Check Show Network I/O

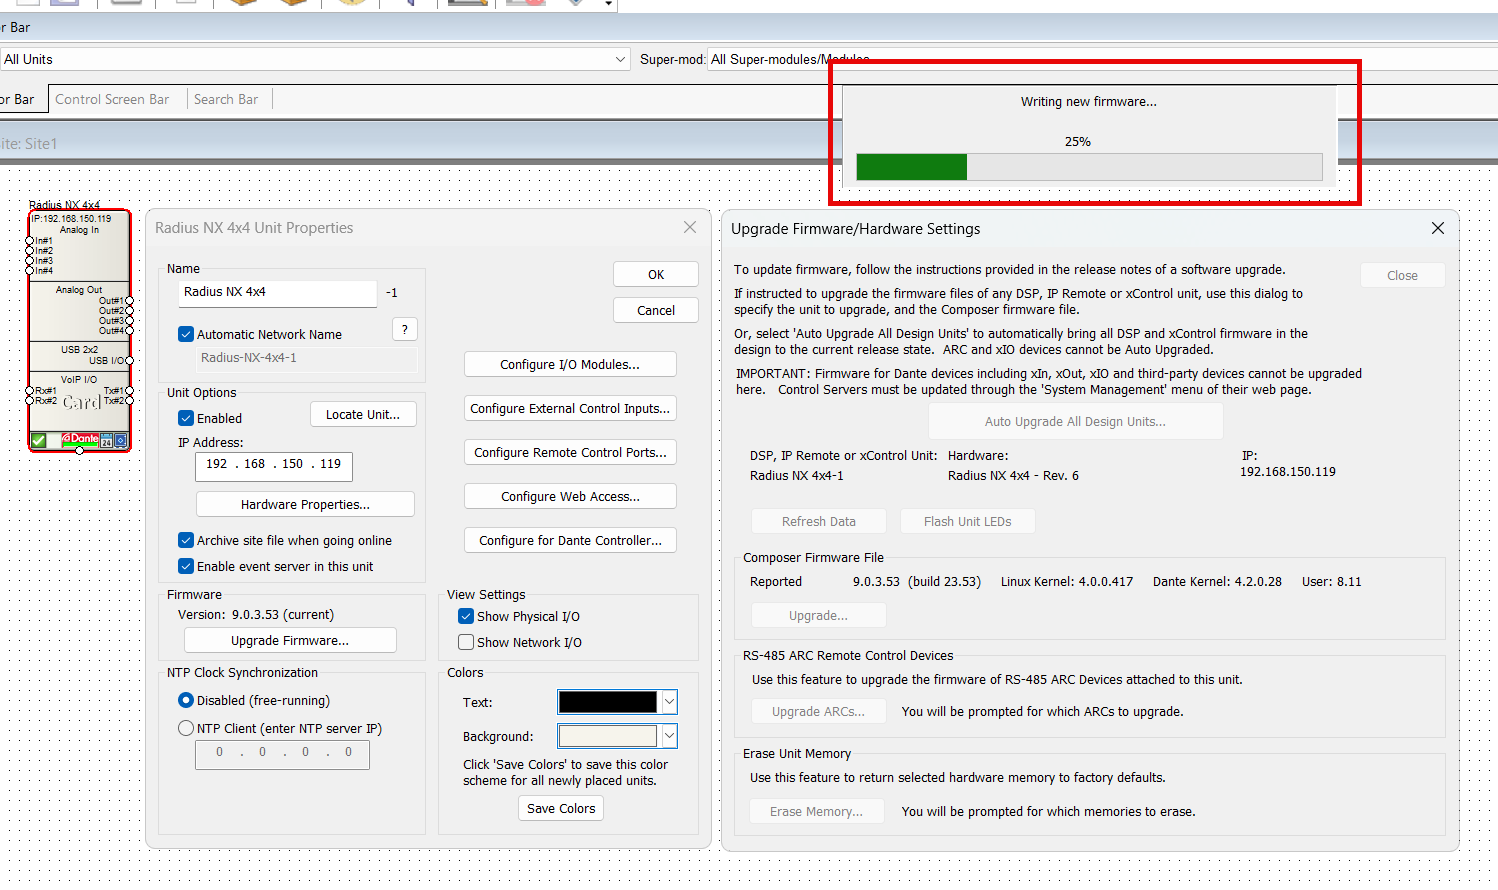tap(466, 642)
